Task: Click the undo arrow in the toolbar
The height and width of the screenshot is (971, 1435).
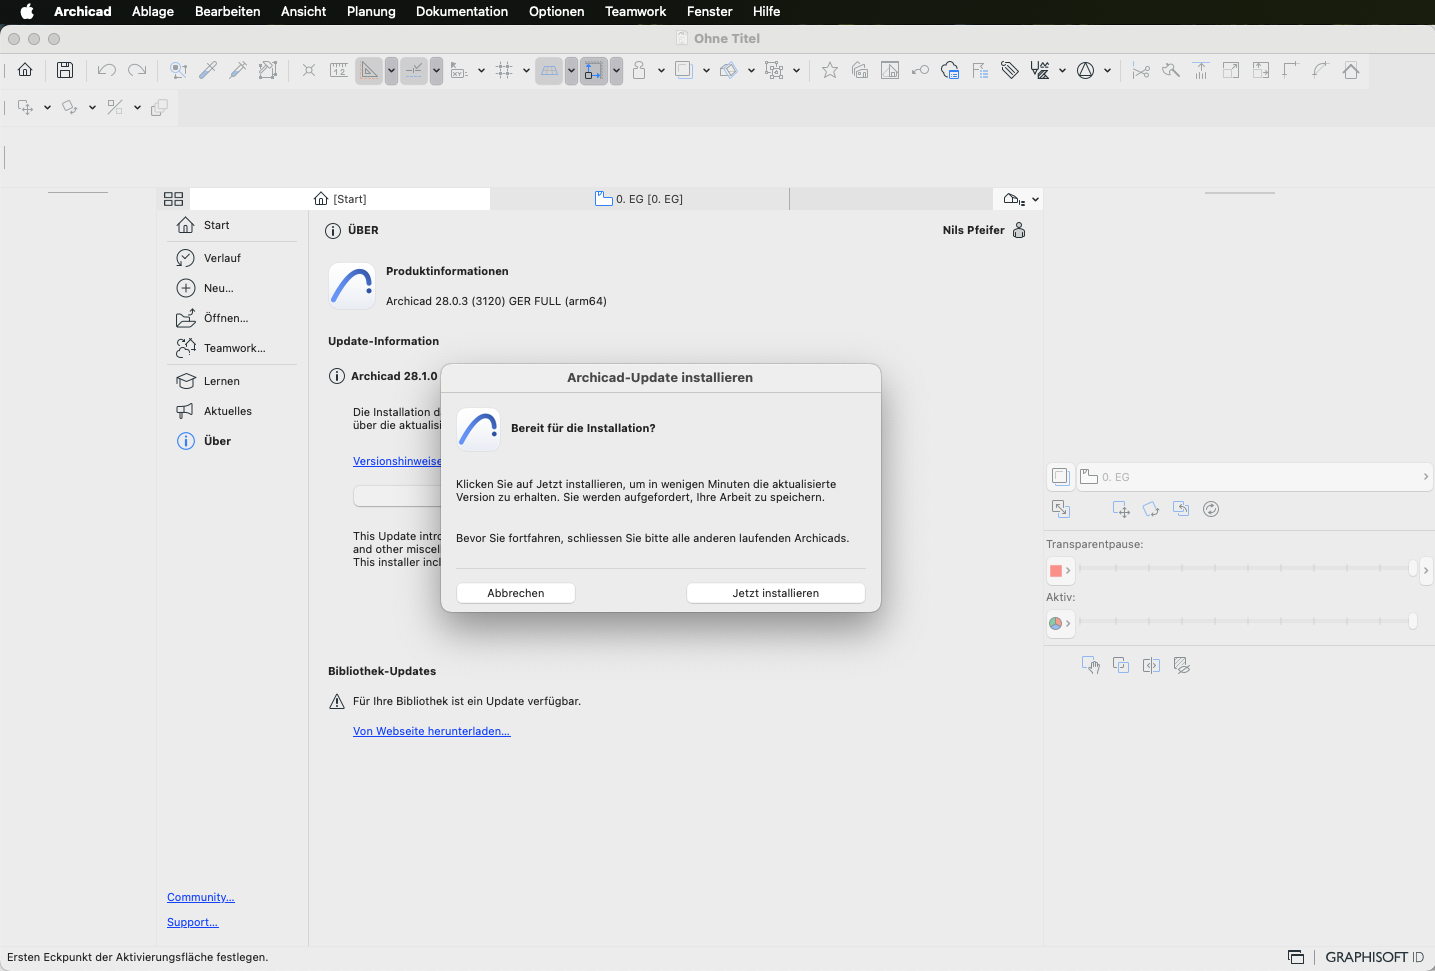Action: tap(107, 70)
